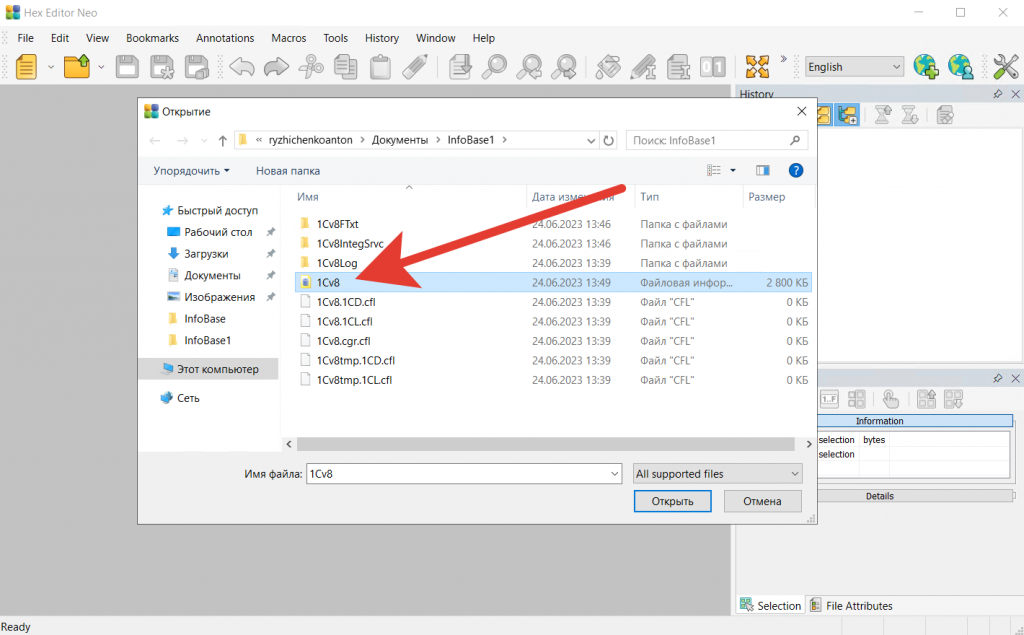Open the English language dropdown
Viewport: 1024px width, 635px height.
point(854,67)
